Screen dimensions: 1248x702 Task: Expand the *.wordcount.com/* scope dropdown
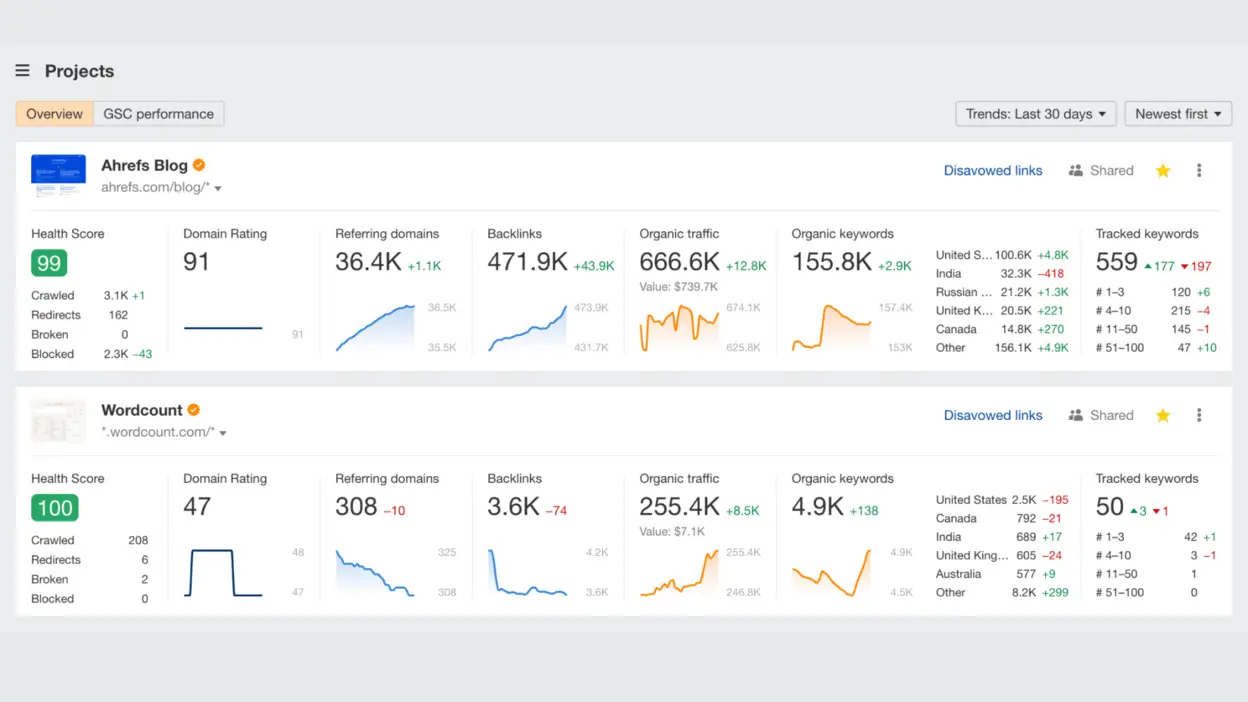(222, 431)
